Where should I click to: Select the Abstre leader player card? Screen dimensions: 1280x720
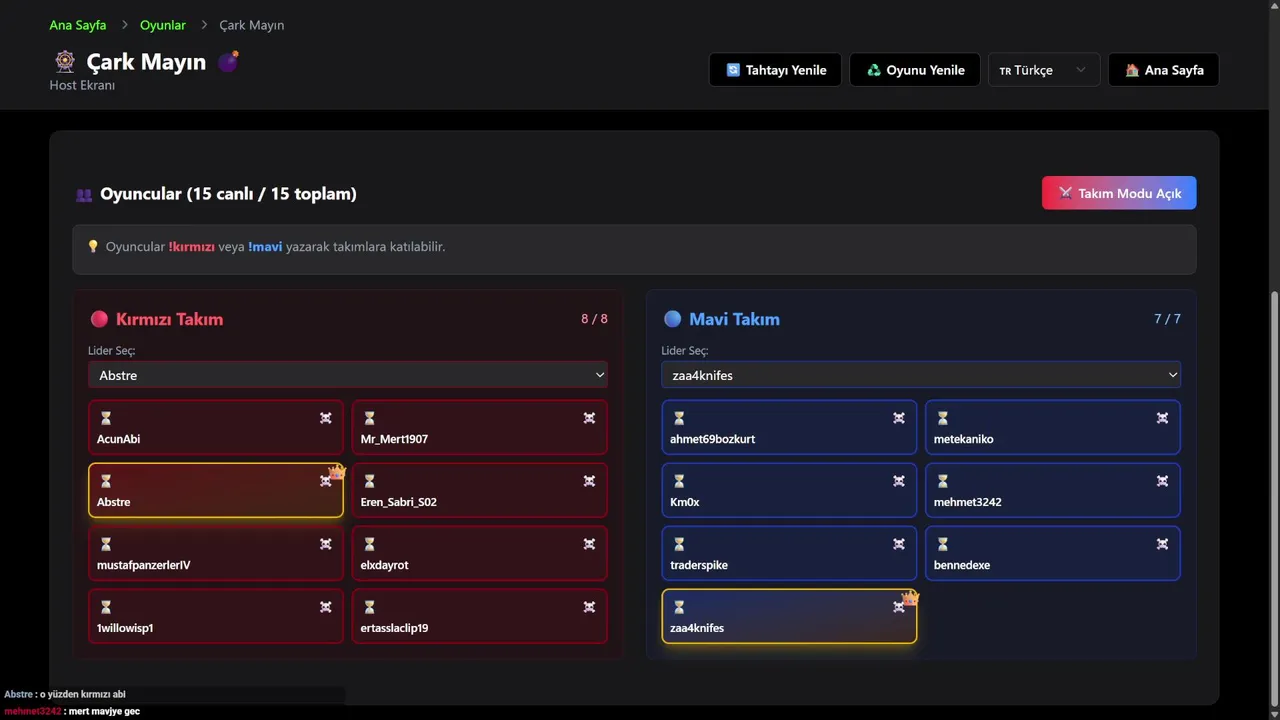coord(200,492)
